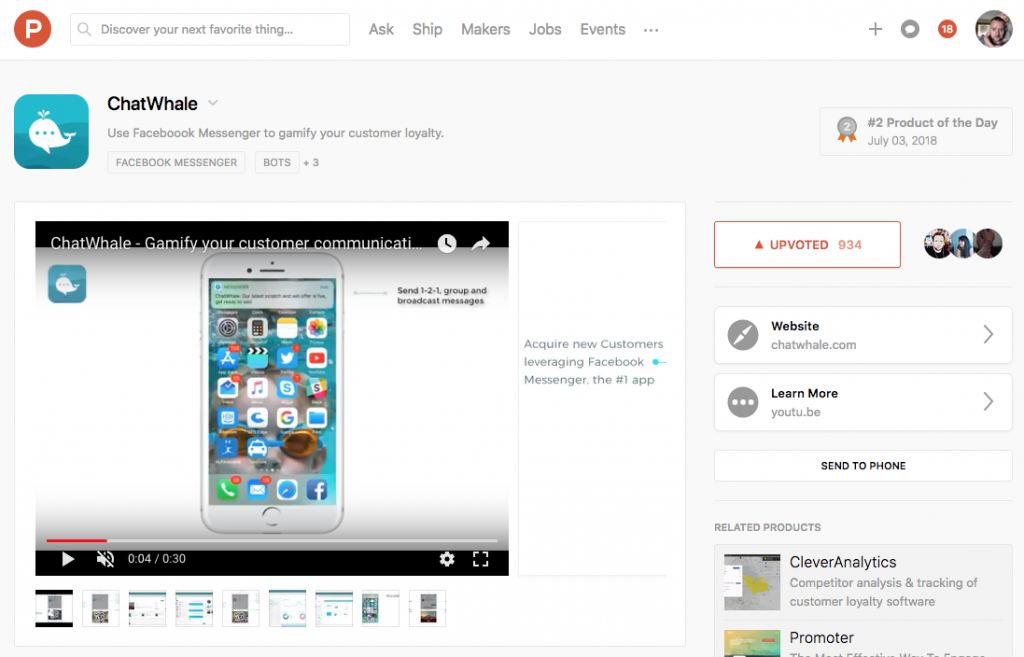Image resolution: width=1024 pixels, height=657 pixels.
Task: Open the Ask menu item
Action: pos(381,29)
